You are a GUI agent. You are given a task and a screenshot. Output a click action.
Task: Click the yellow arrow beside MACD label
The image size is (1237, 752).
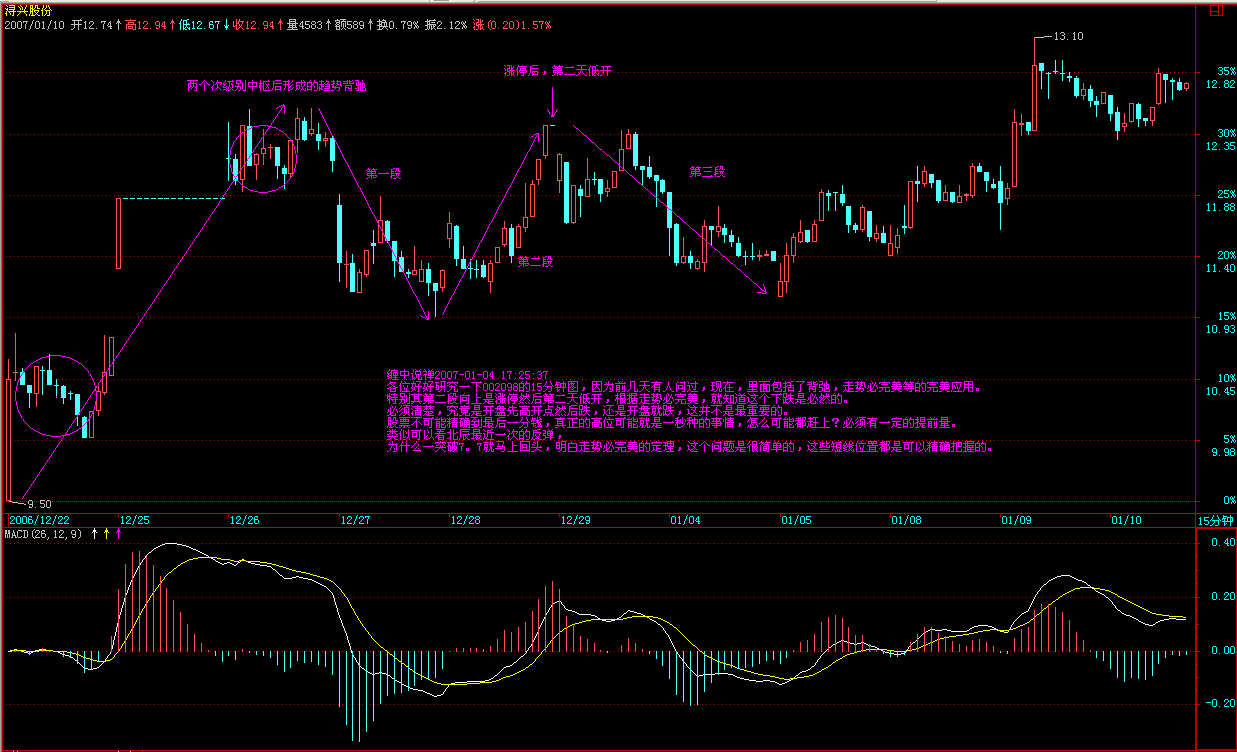click(107, 534)
